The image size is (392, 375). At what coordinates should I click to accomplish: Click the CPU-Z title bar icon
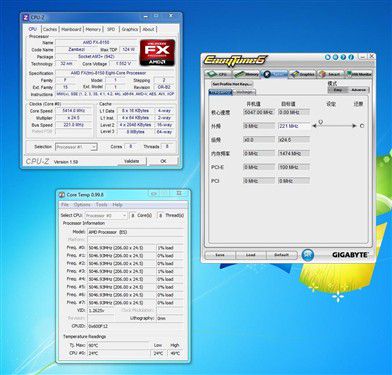tap(26, 17)
